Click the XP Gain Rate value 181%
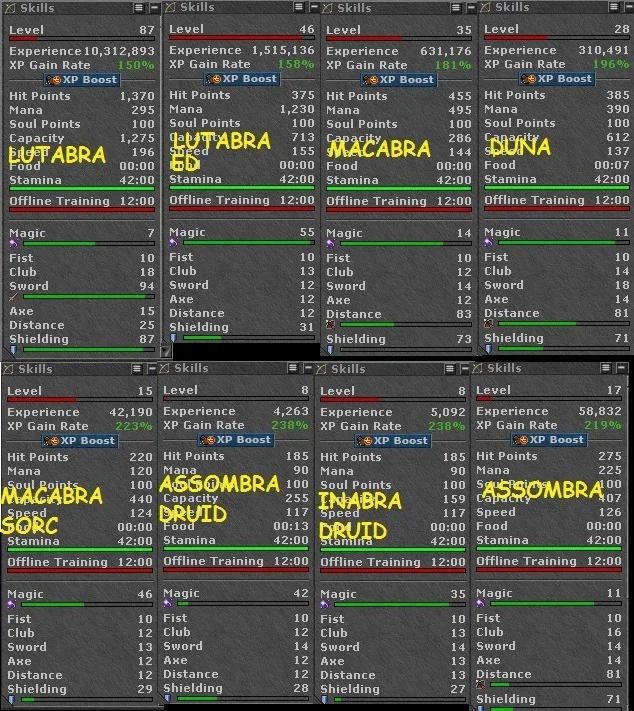634x711 pixels. point(454,65)
